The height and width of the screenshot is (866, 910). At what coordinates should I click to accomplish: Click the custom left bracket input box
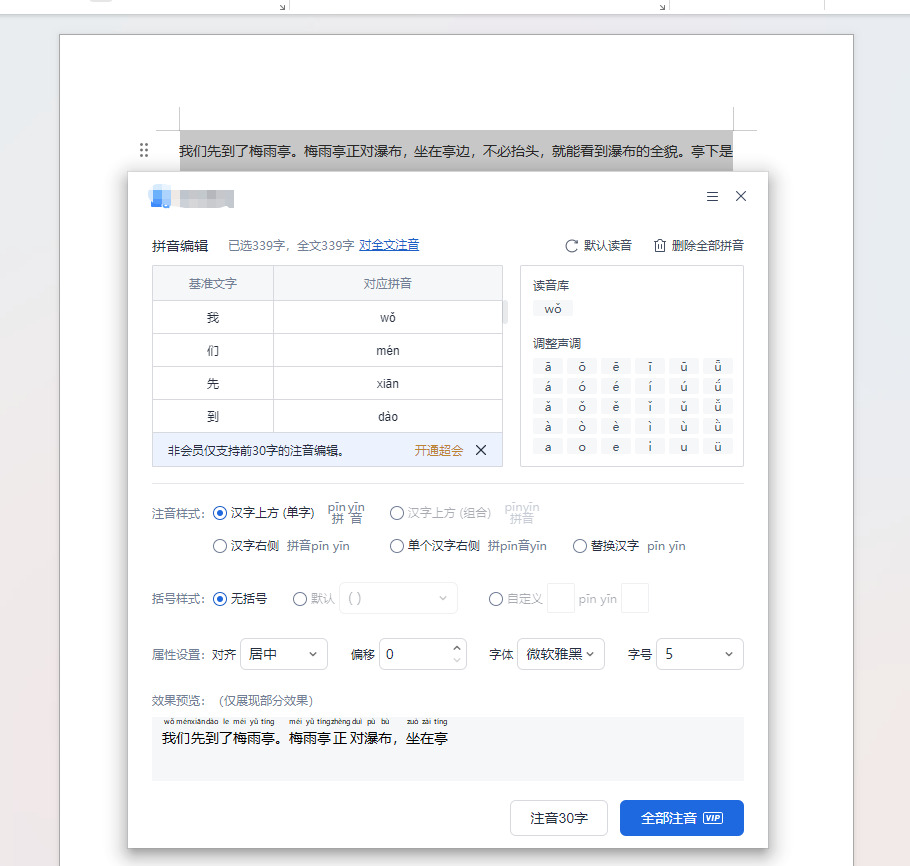[561, 598]
